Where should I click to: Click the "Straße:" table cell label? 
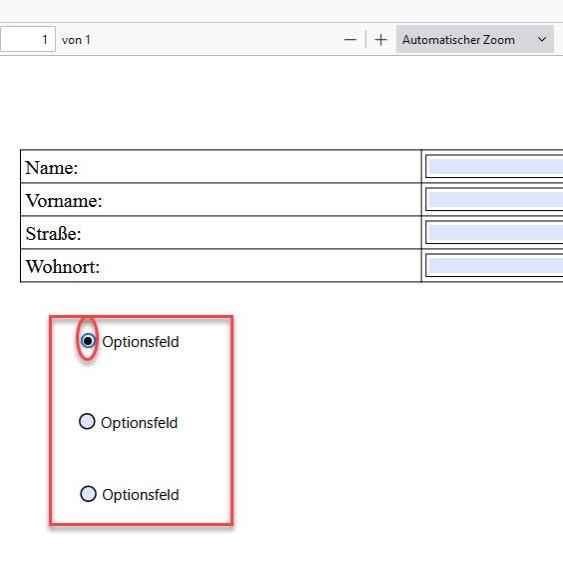[53, 234]
